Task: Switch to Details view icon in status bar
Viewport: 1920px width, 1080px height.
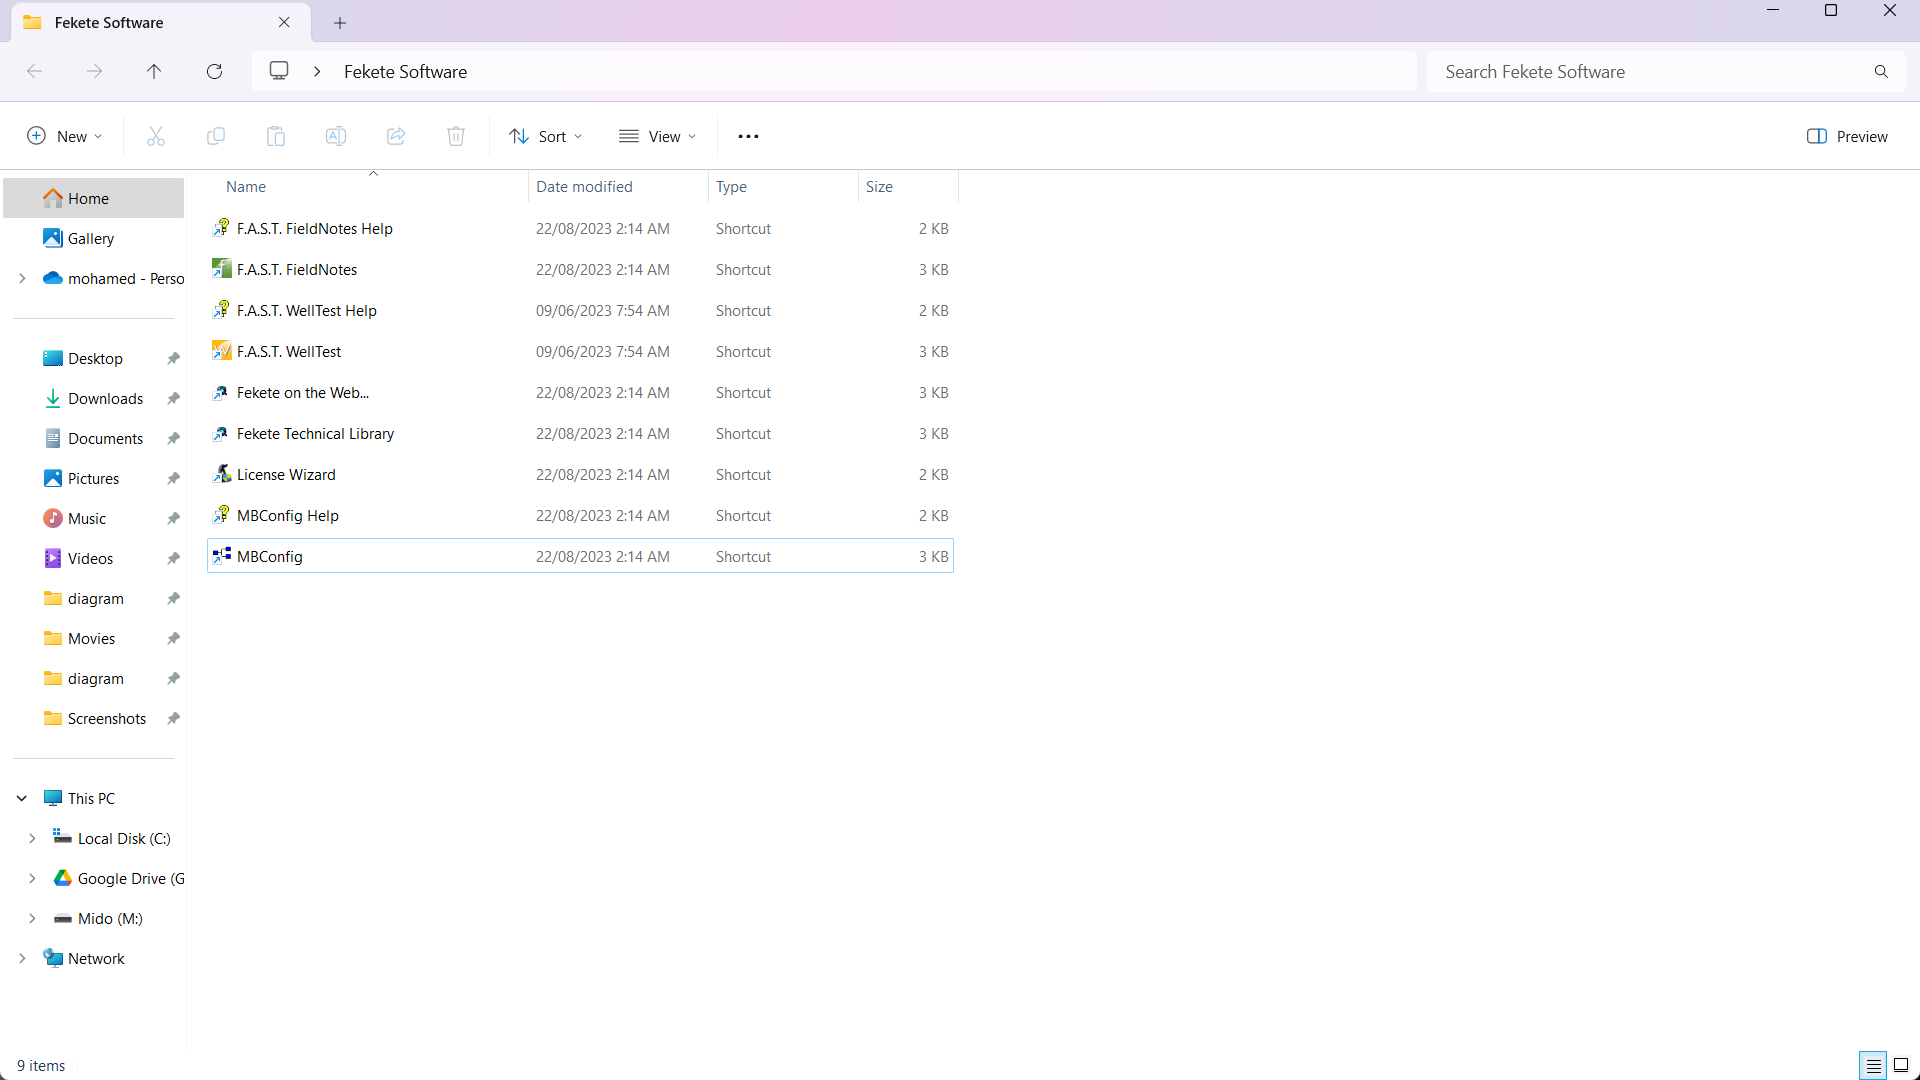Action: [1873, 1065]
